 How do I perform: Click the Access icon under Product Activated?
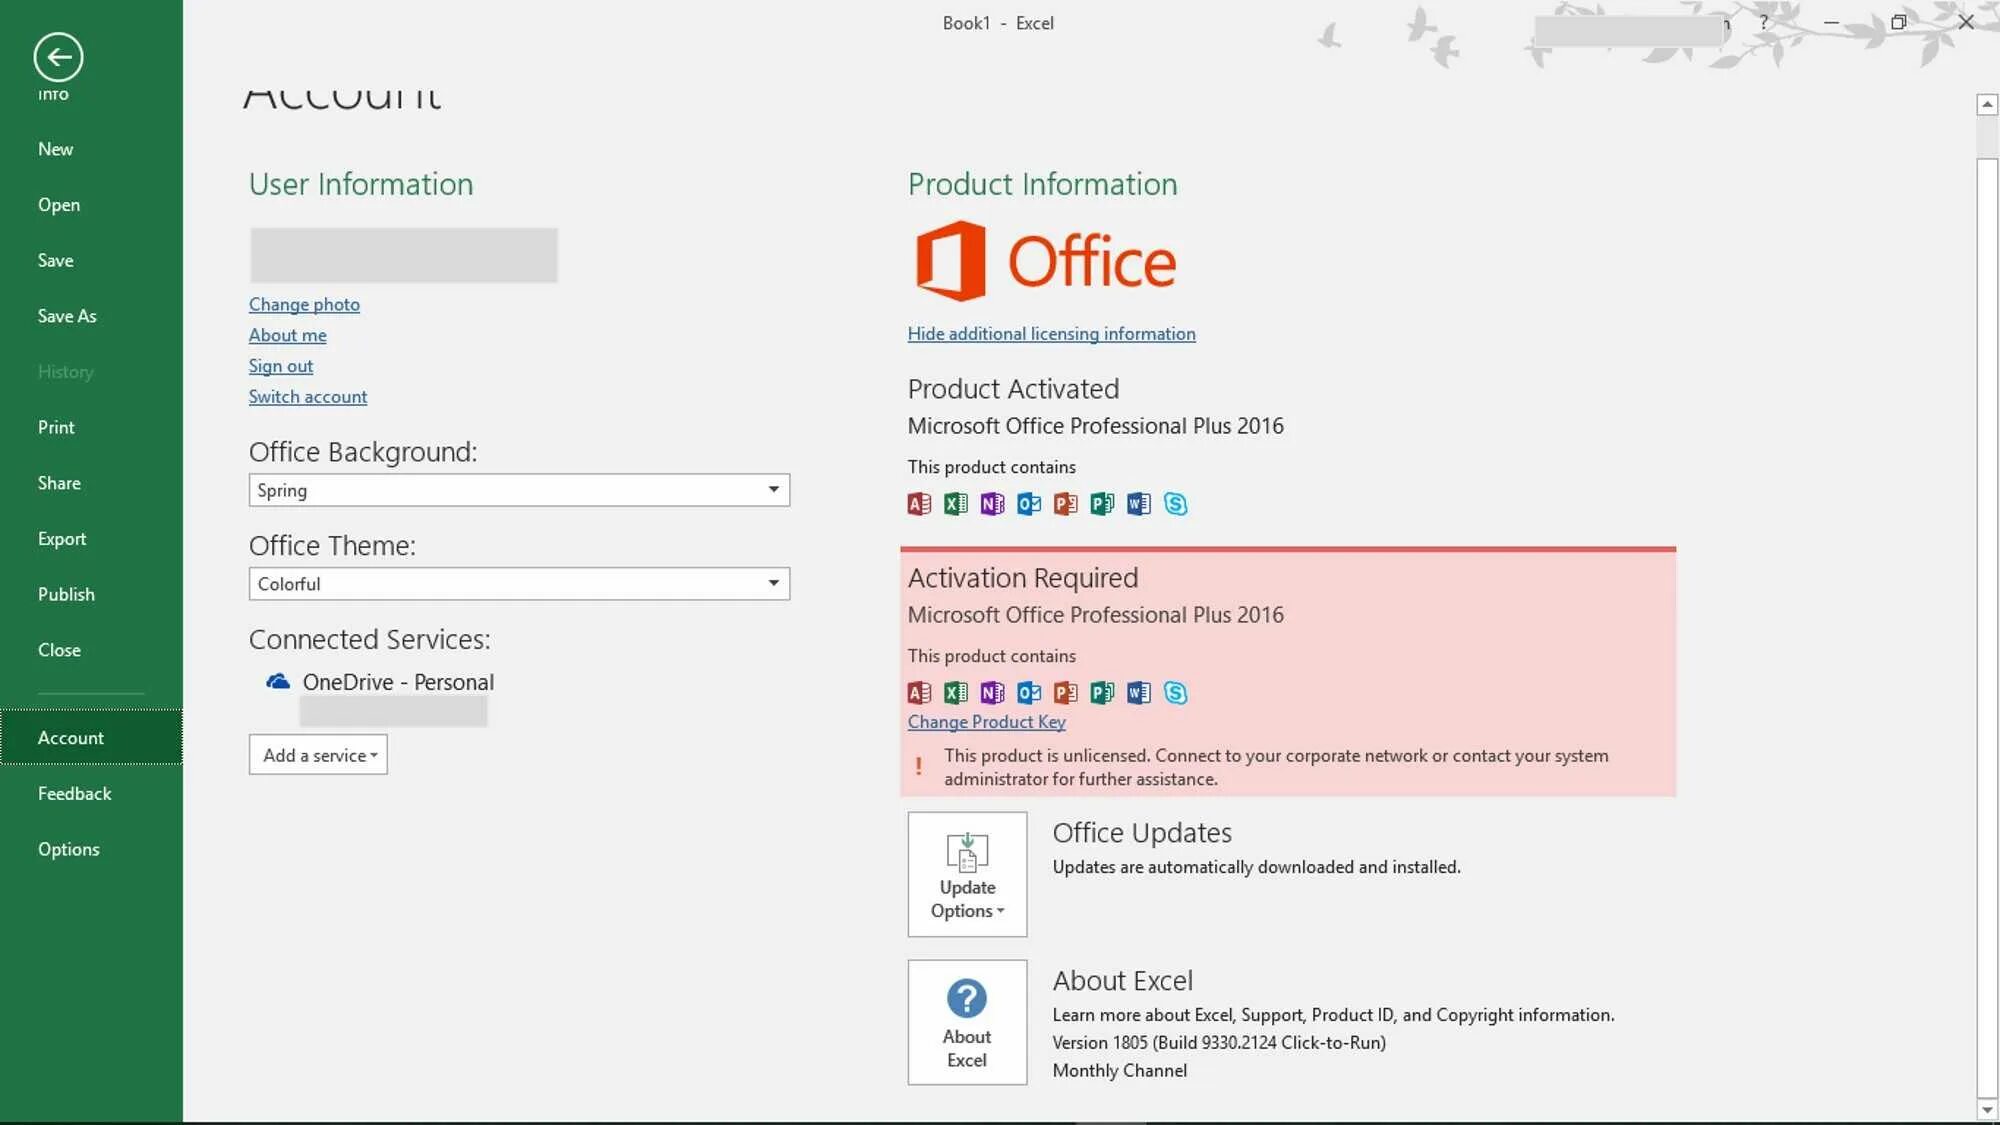(x=919, y=504)
